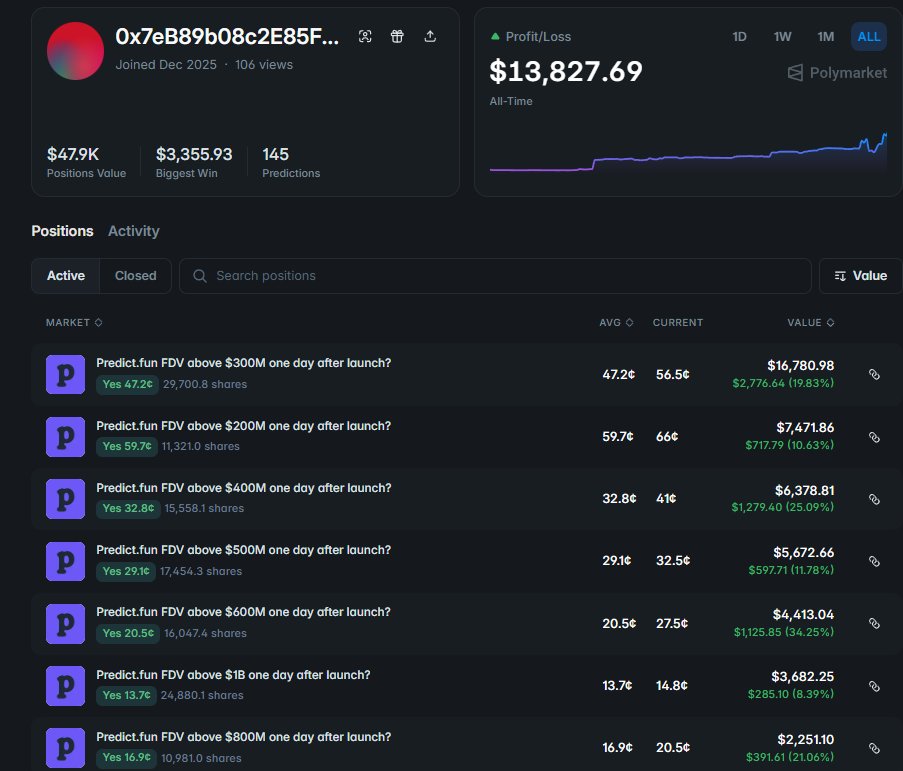Click the P logo of $300M market
Image resolution: width=903 pixels, height=771 pixels.
click(x=66, y=374)
